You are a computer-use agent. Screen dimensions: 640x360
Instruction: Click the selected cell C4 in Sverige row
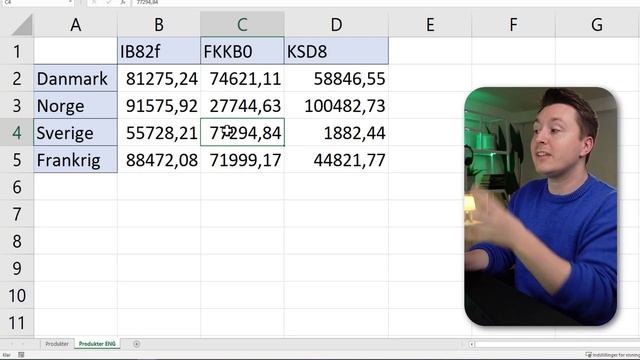[x=242, y=133]
